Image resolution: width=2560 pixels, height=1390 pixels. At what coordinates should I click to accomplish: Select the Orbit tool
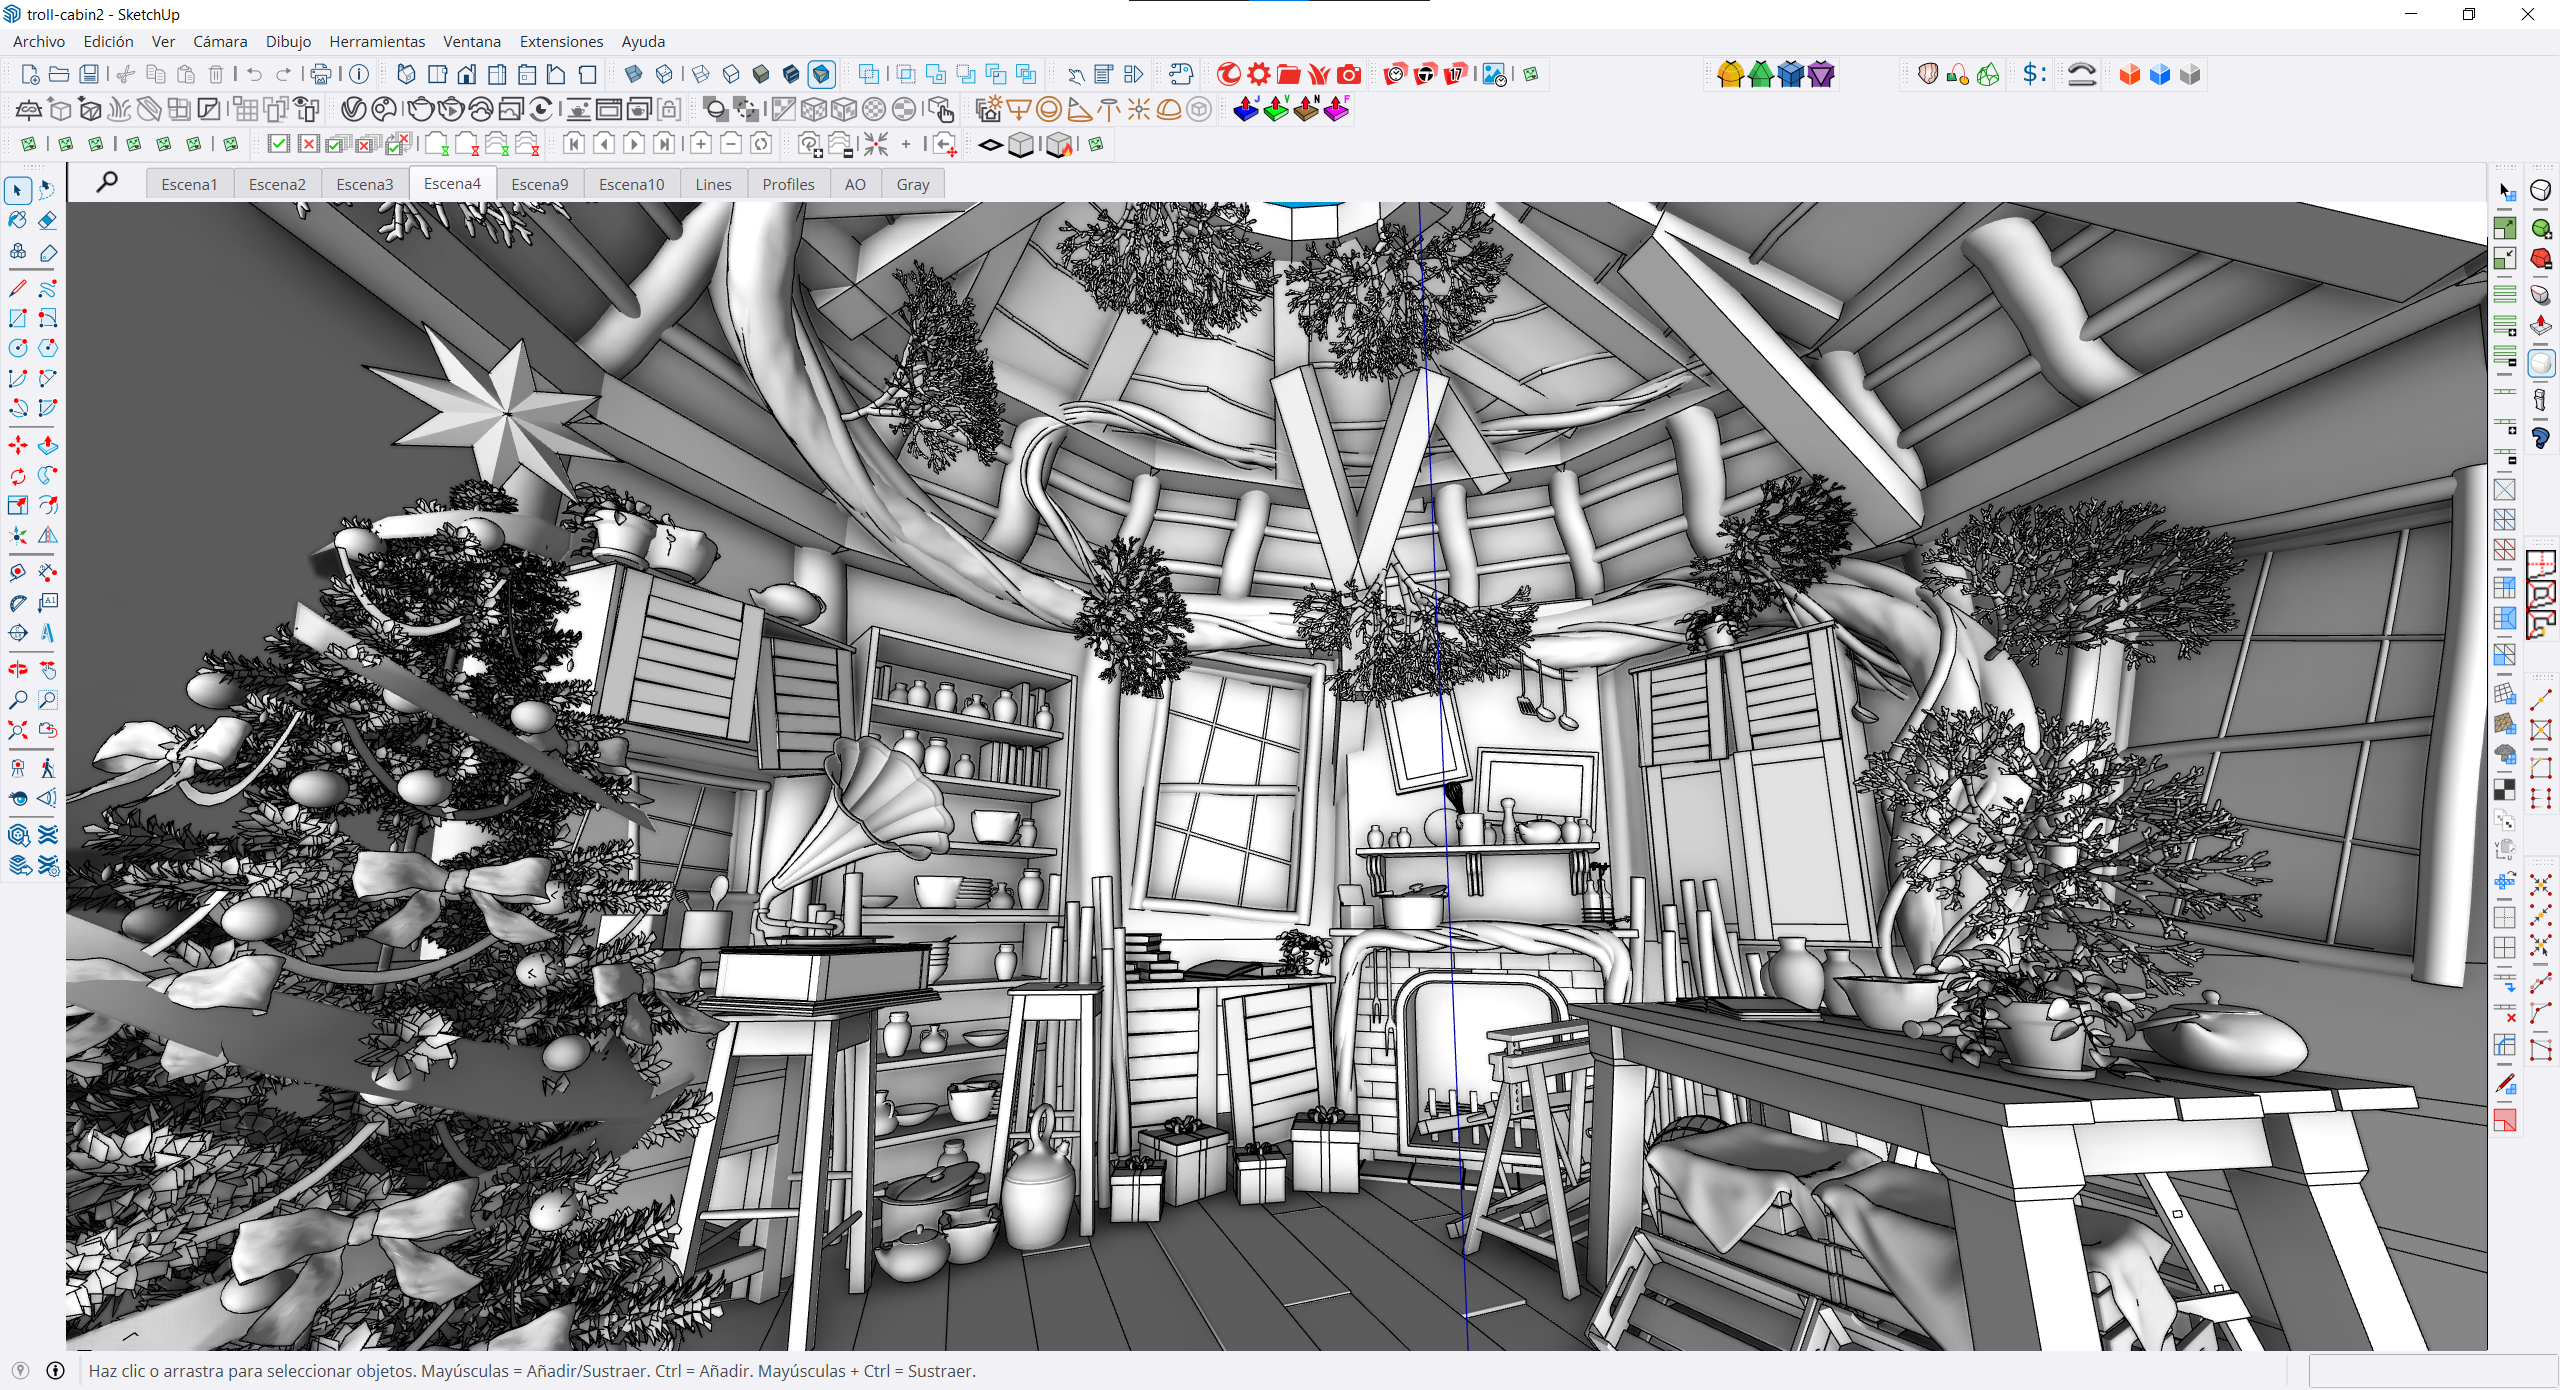coord(18,670)
